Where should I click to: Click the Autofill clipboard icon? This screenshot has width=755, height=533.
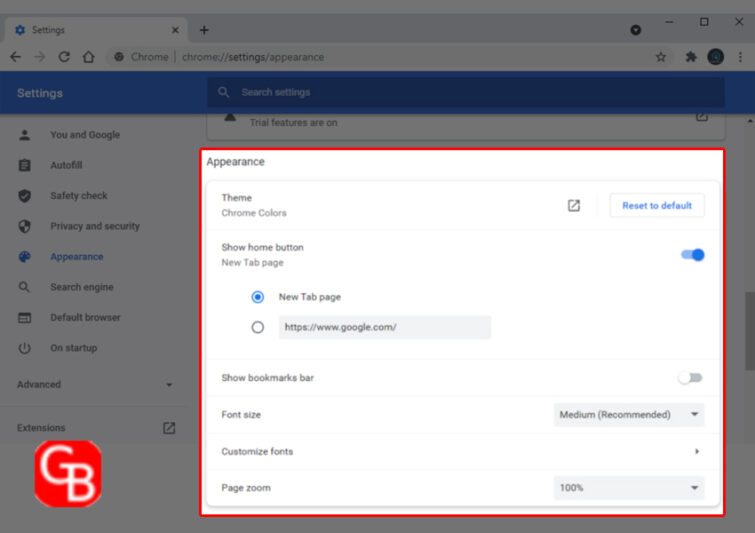(25, 165)
